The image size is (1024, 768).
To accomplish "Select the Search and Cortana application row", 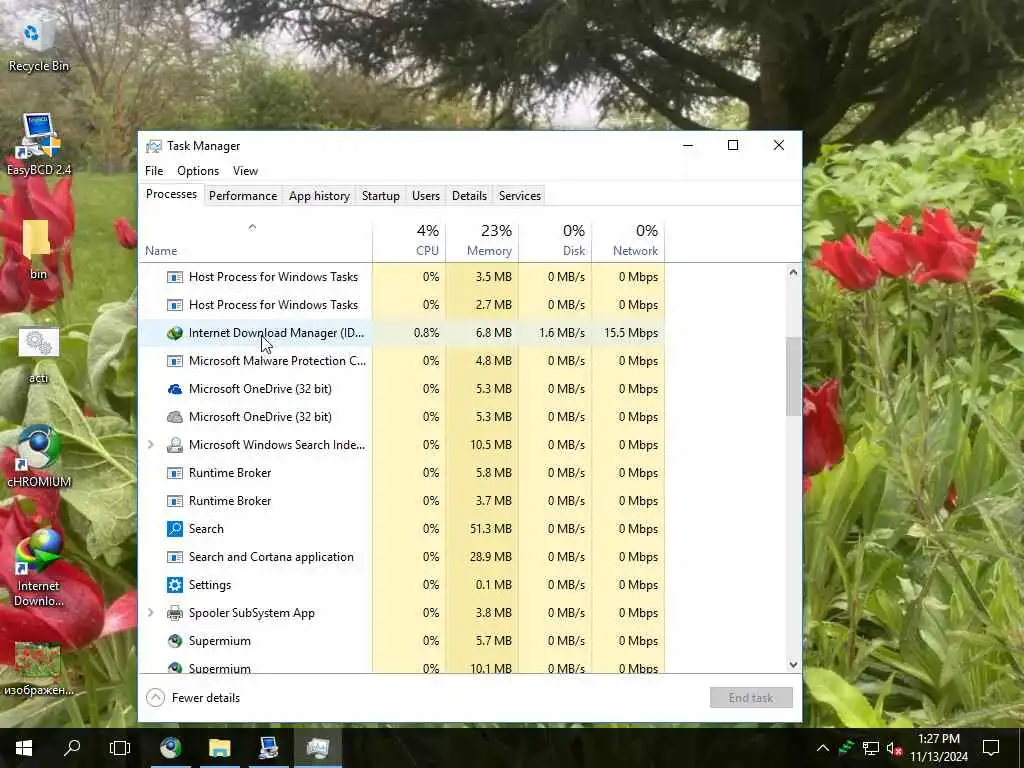I will tap(402, 557).
